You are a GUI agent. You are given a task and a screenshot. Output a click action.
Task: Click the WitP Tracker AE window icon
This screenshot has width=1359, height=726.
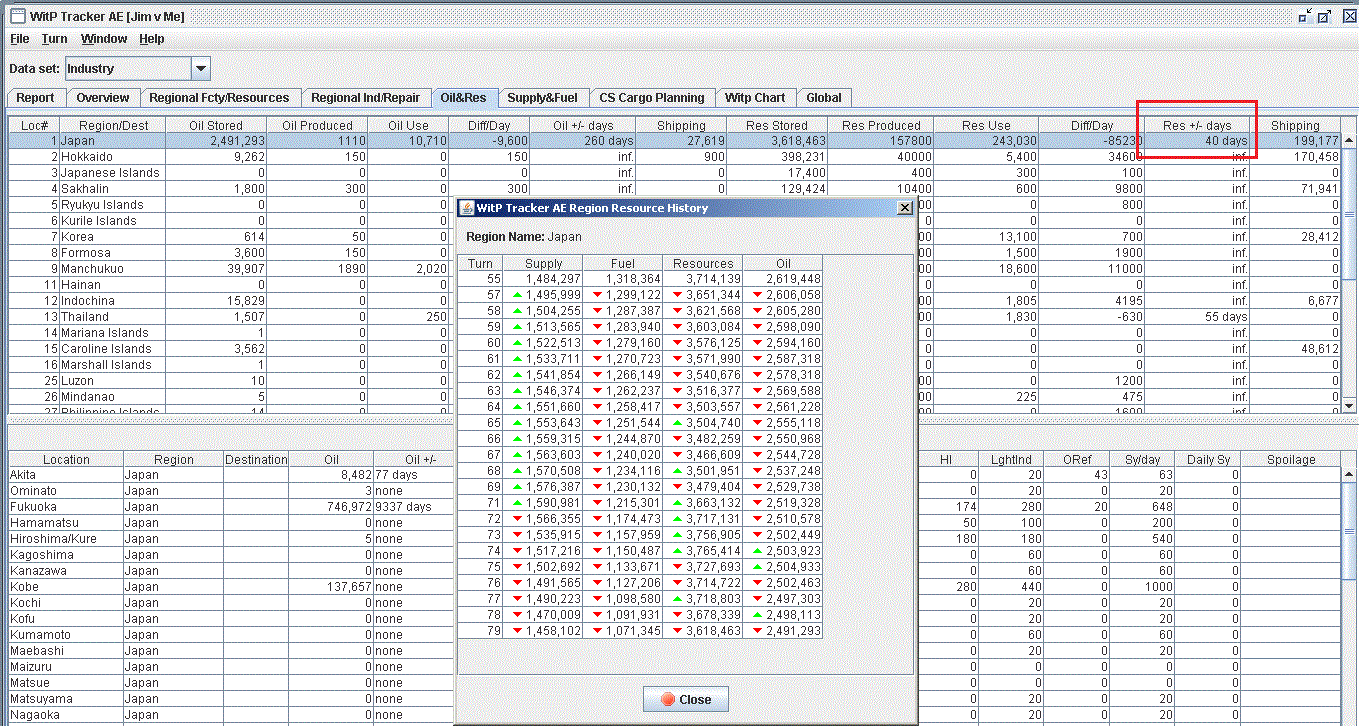(17, 16)
